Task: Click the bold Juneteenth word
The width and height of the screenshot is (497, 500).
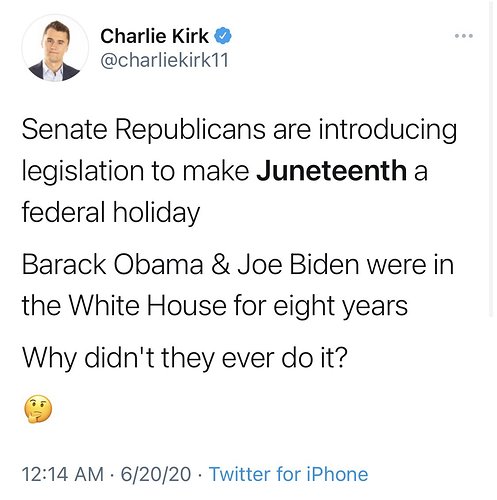Action: pyautogui.click(x=332, y=170)
